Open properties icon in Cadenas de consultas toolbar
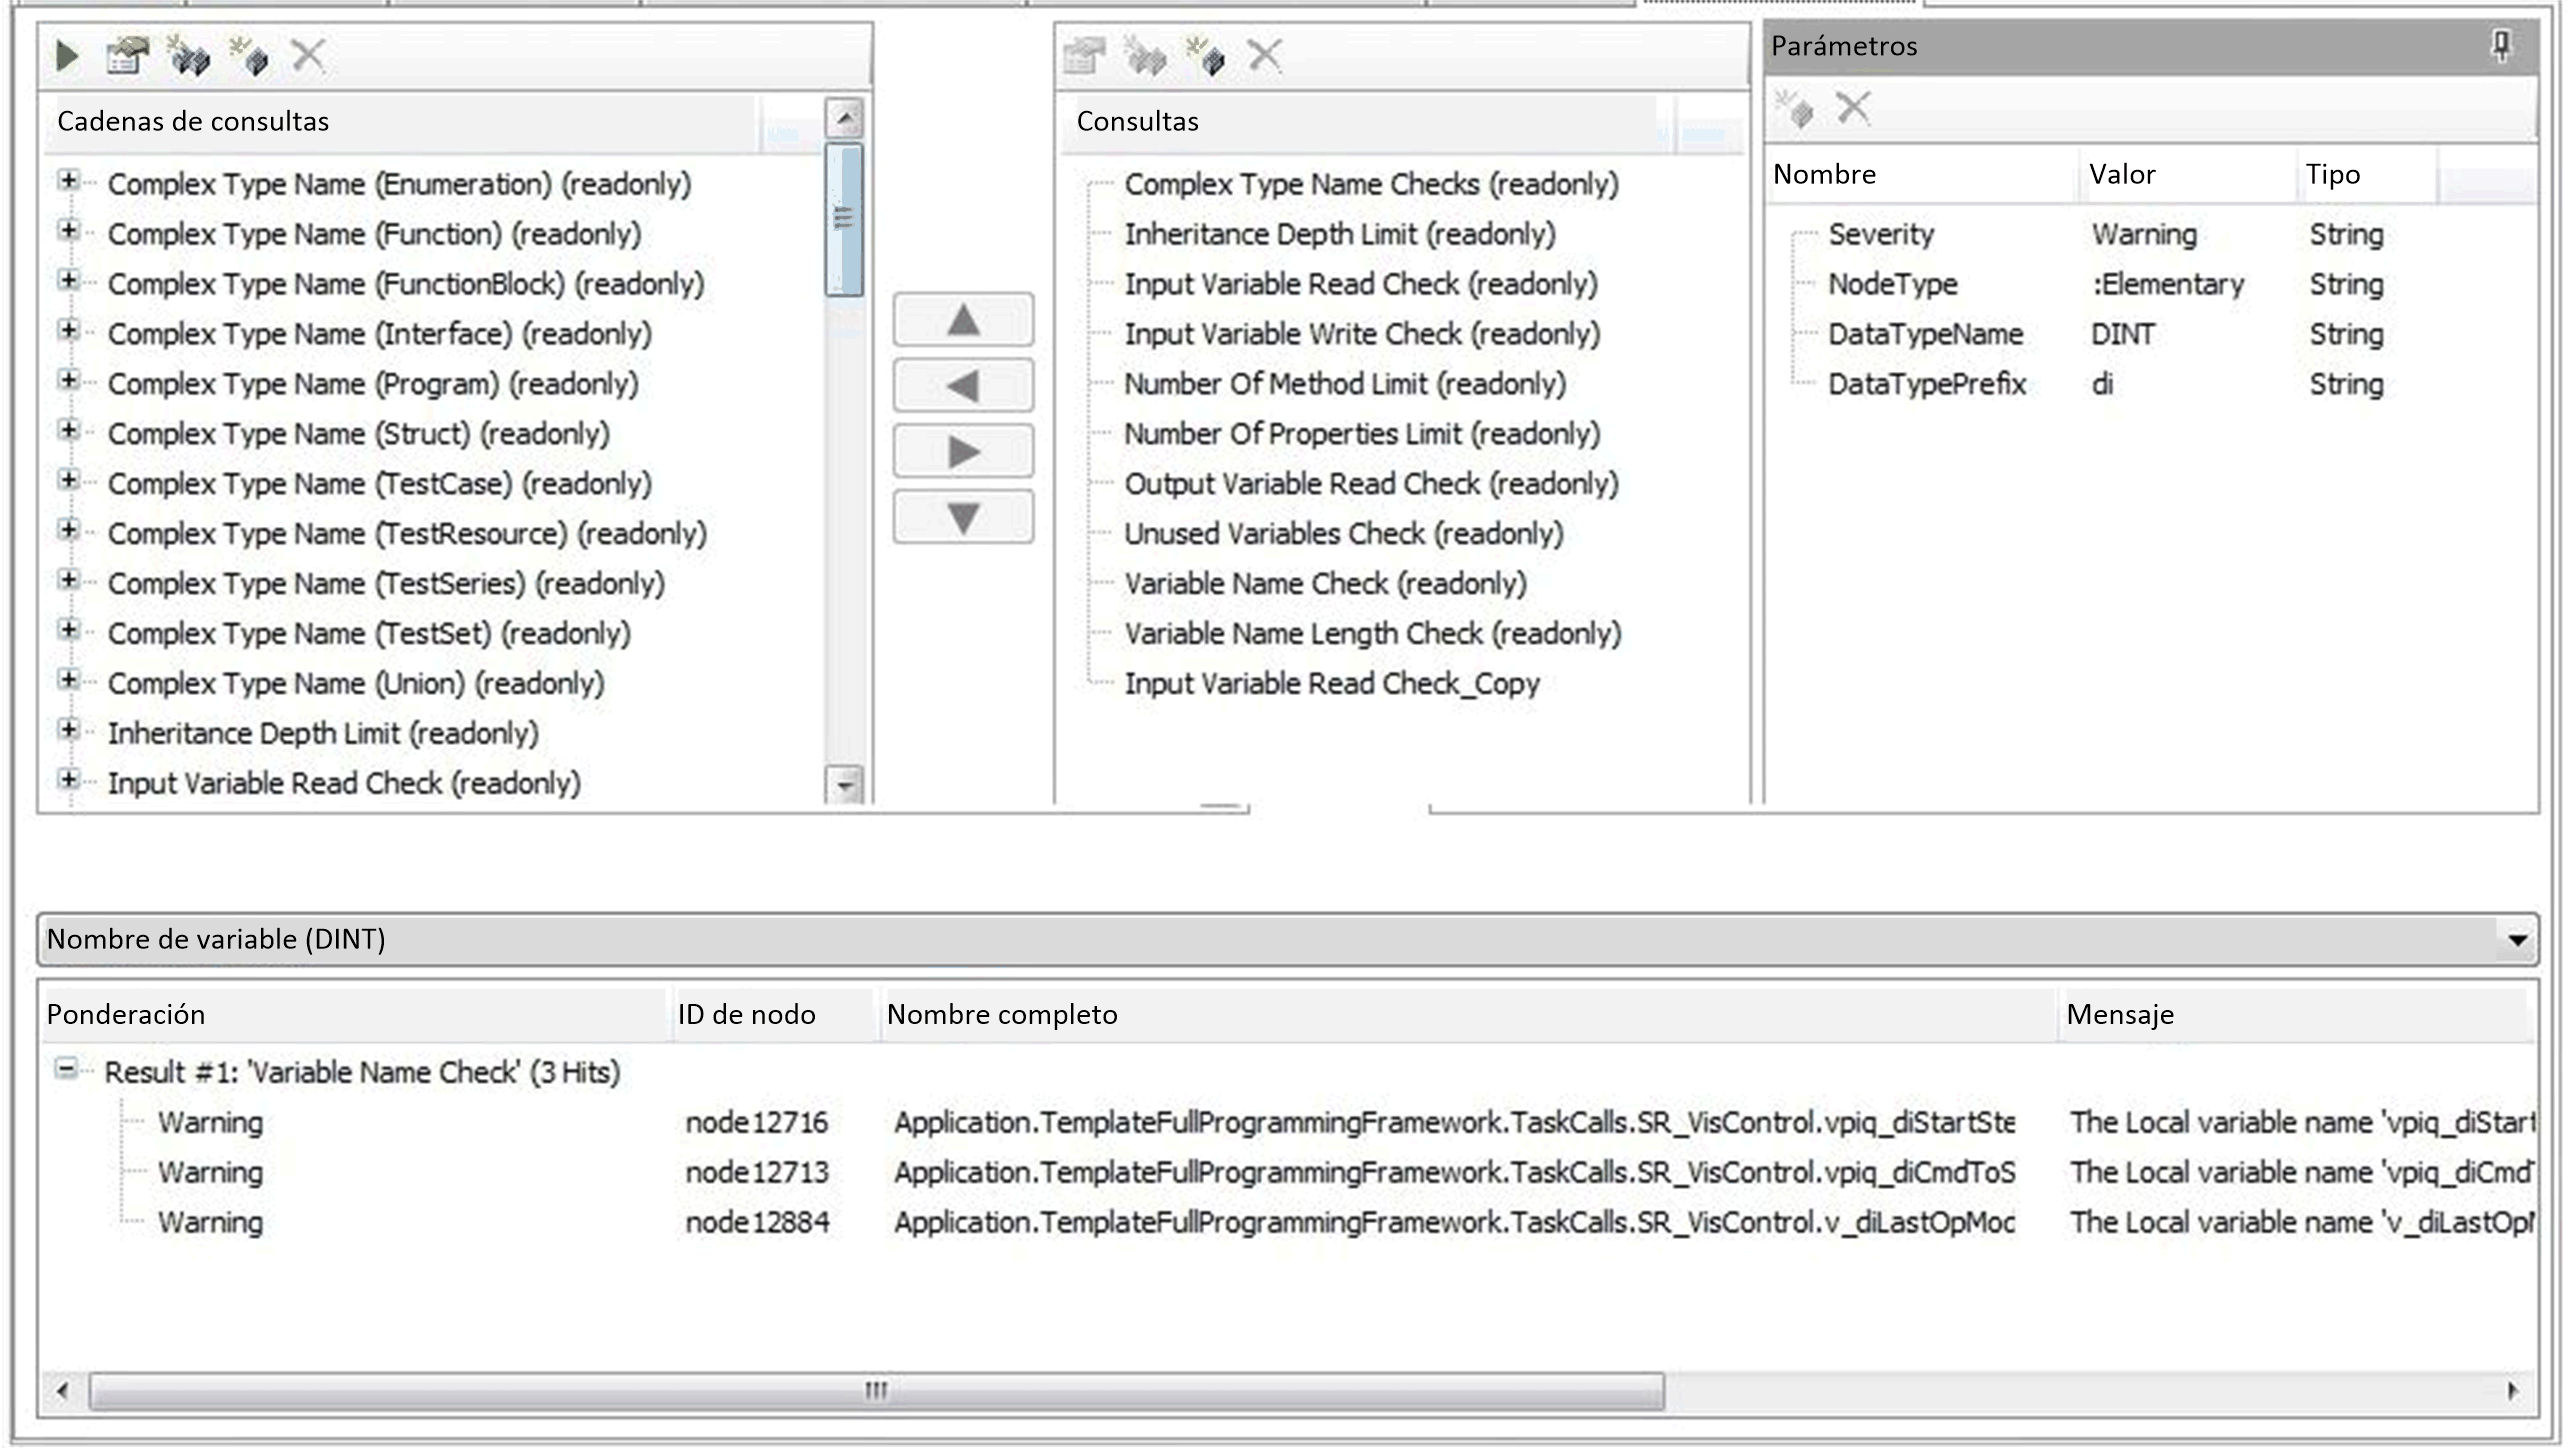Viewport: 2569px width, 1448px height. point(127,56)
